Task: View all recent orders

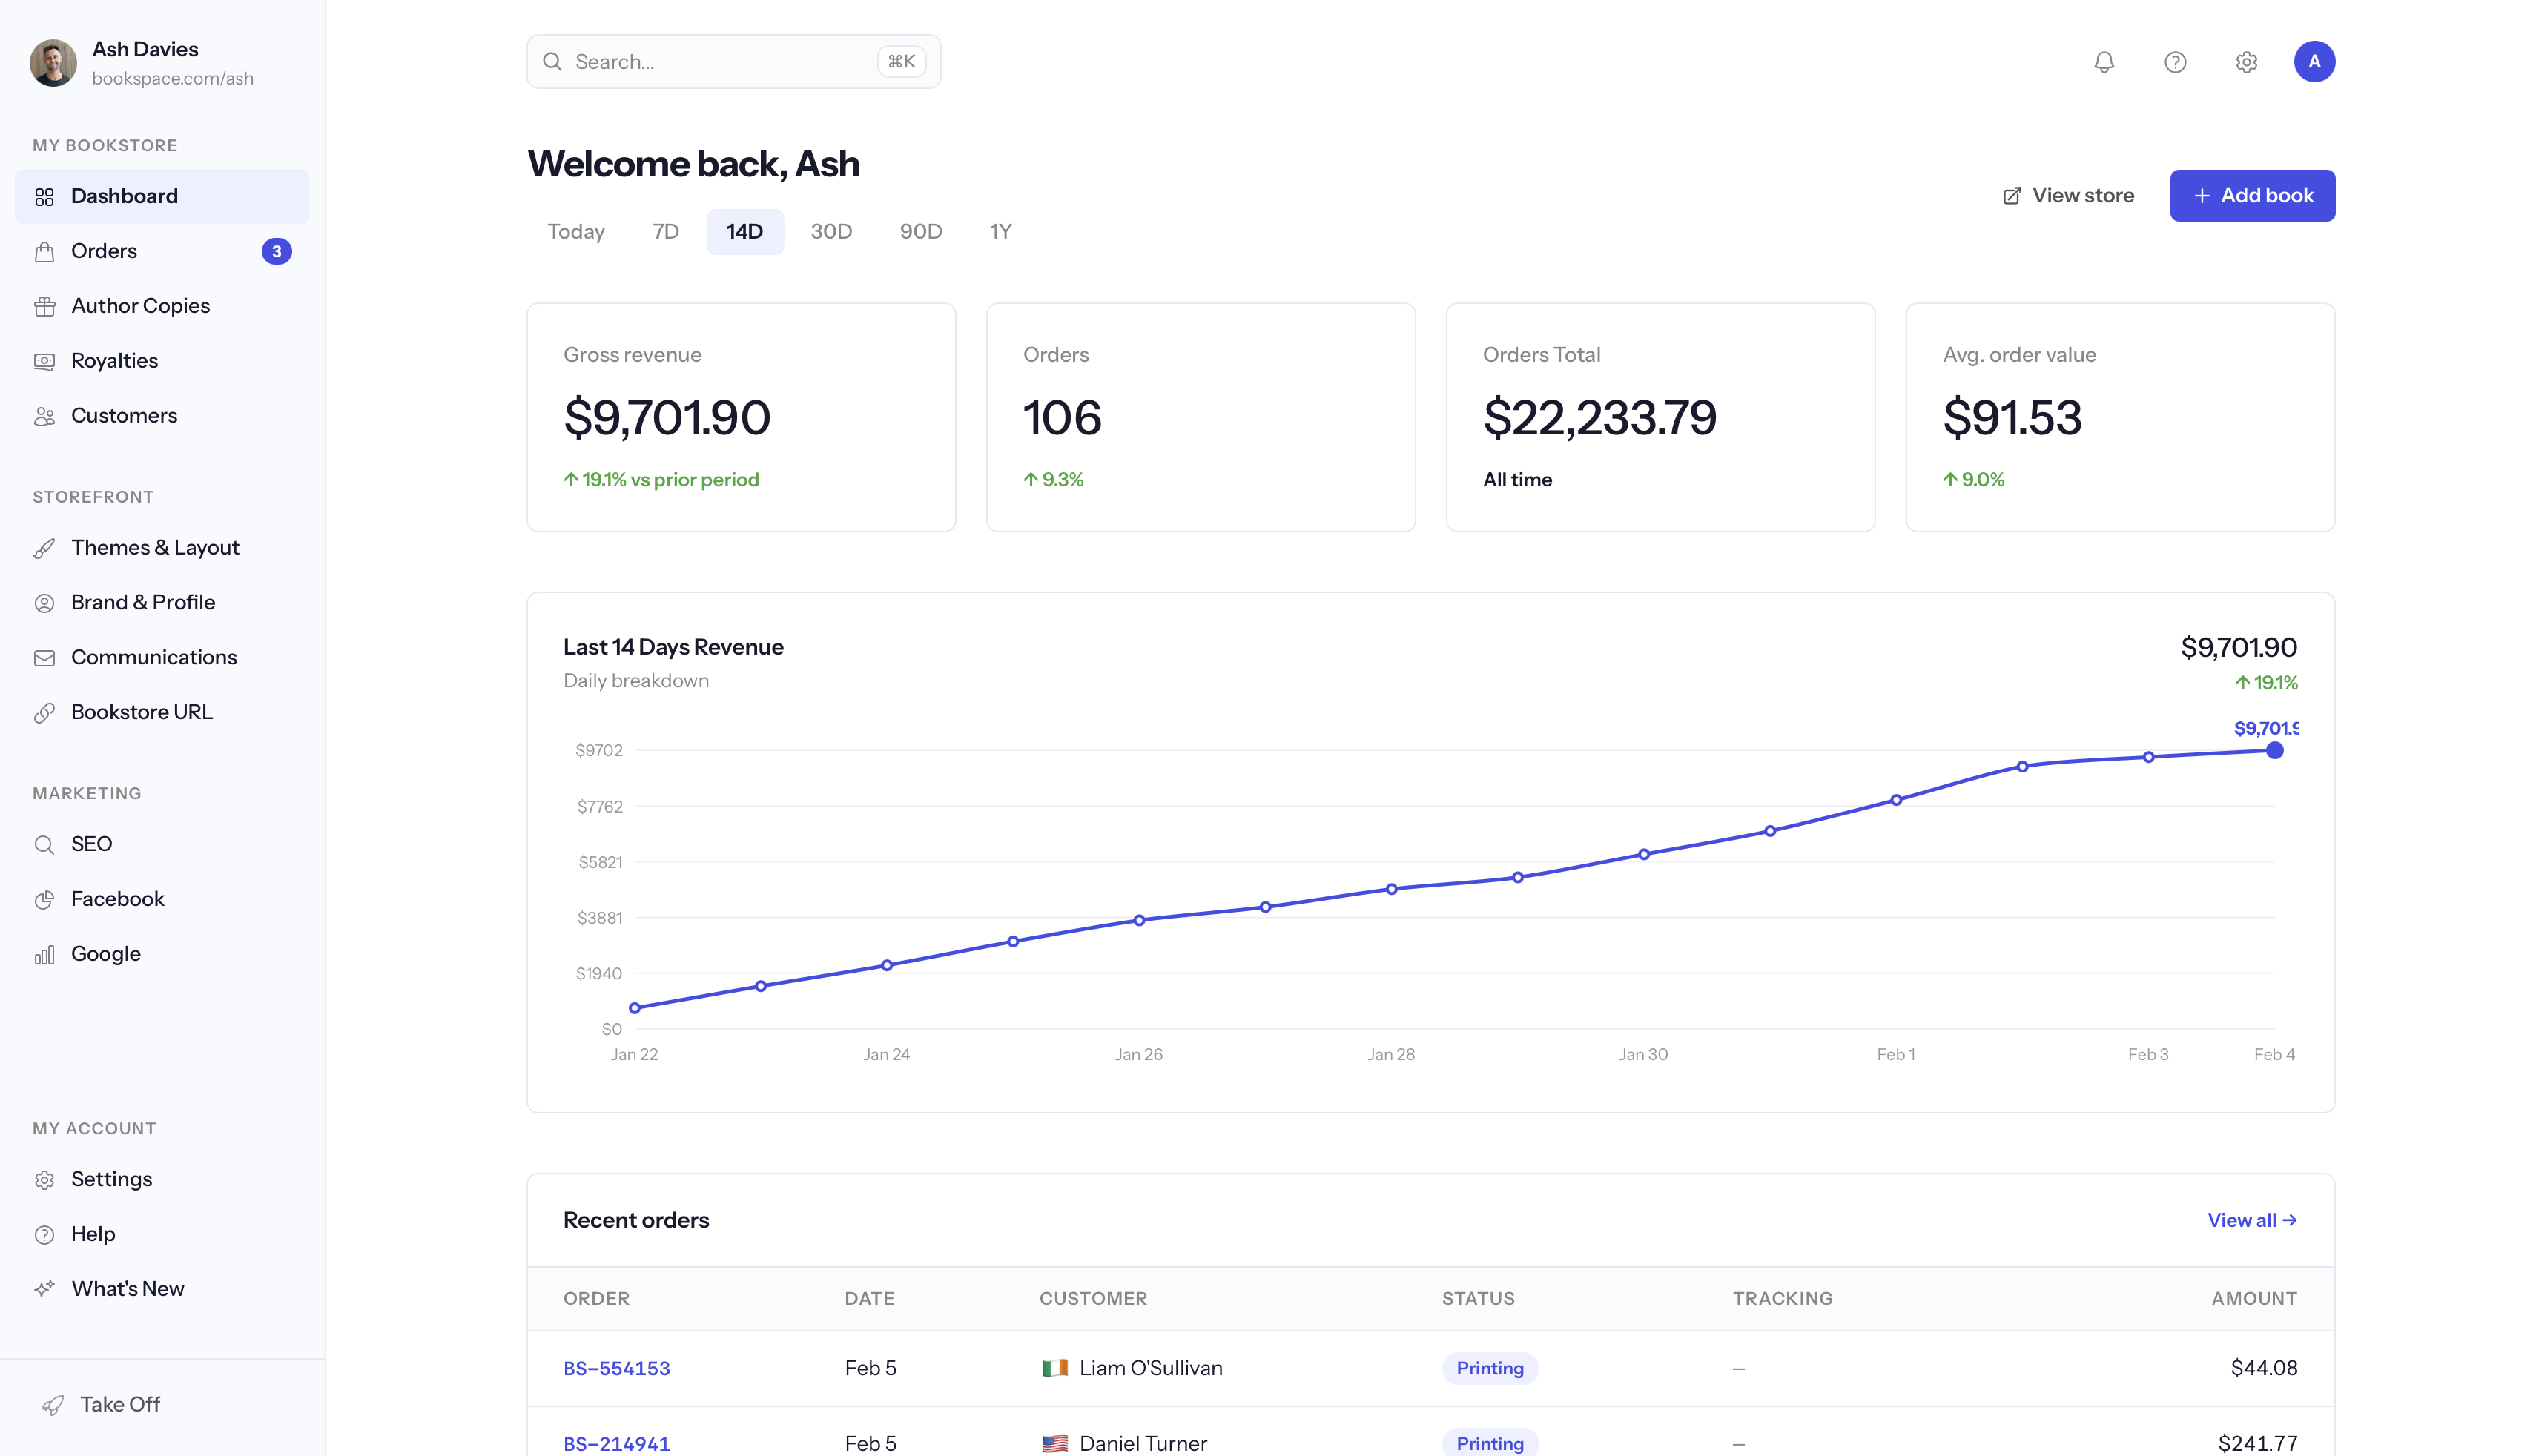Action: [2251, 1220]
